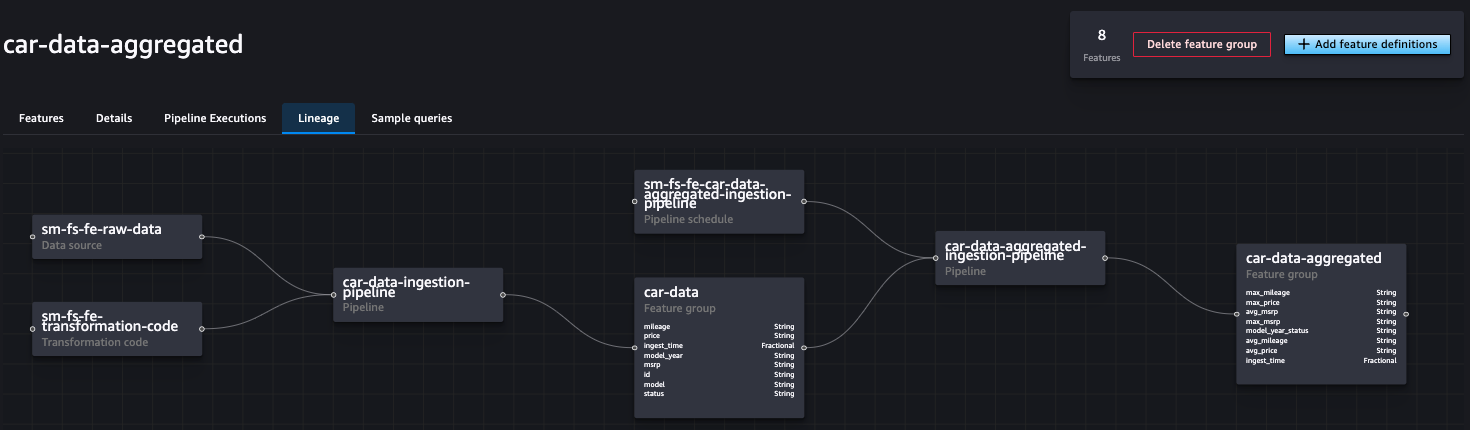Click the Delete feature group button
Screen dimensions: 1470x430
coord(1201,44)
